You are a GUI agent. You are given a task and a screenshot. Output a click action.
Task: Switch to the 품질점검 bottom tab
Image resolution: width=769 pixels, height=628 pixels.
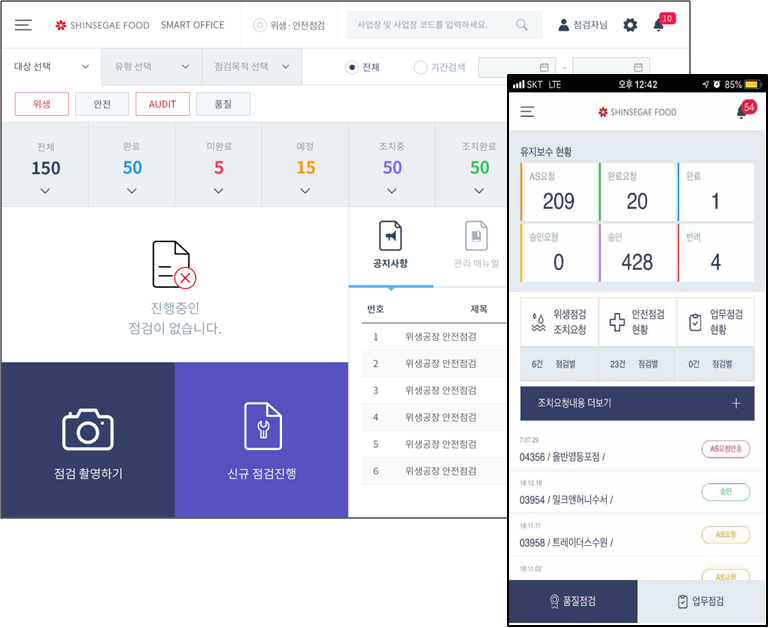573,601
